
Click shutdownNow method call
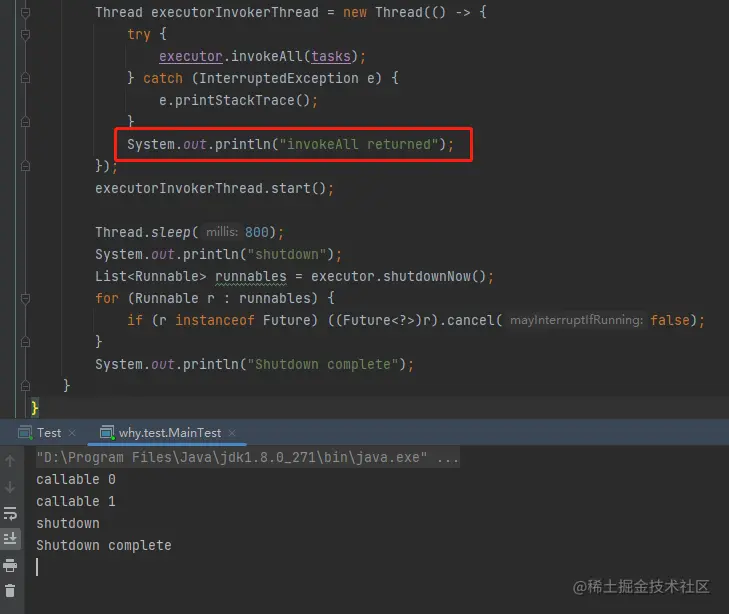click(426, 277)
